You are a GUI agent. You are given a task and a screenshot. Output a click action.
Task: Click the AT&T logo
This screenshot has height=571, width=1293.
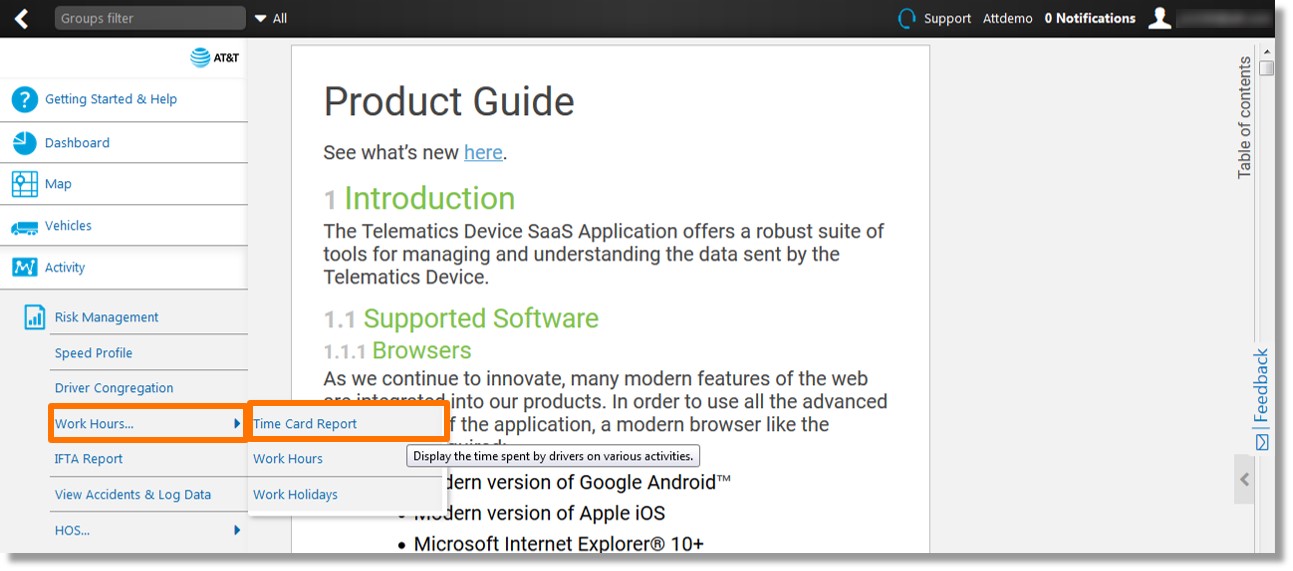pyautogui.click(x=215, y=58)
